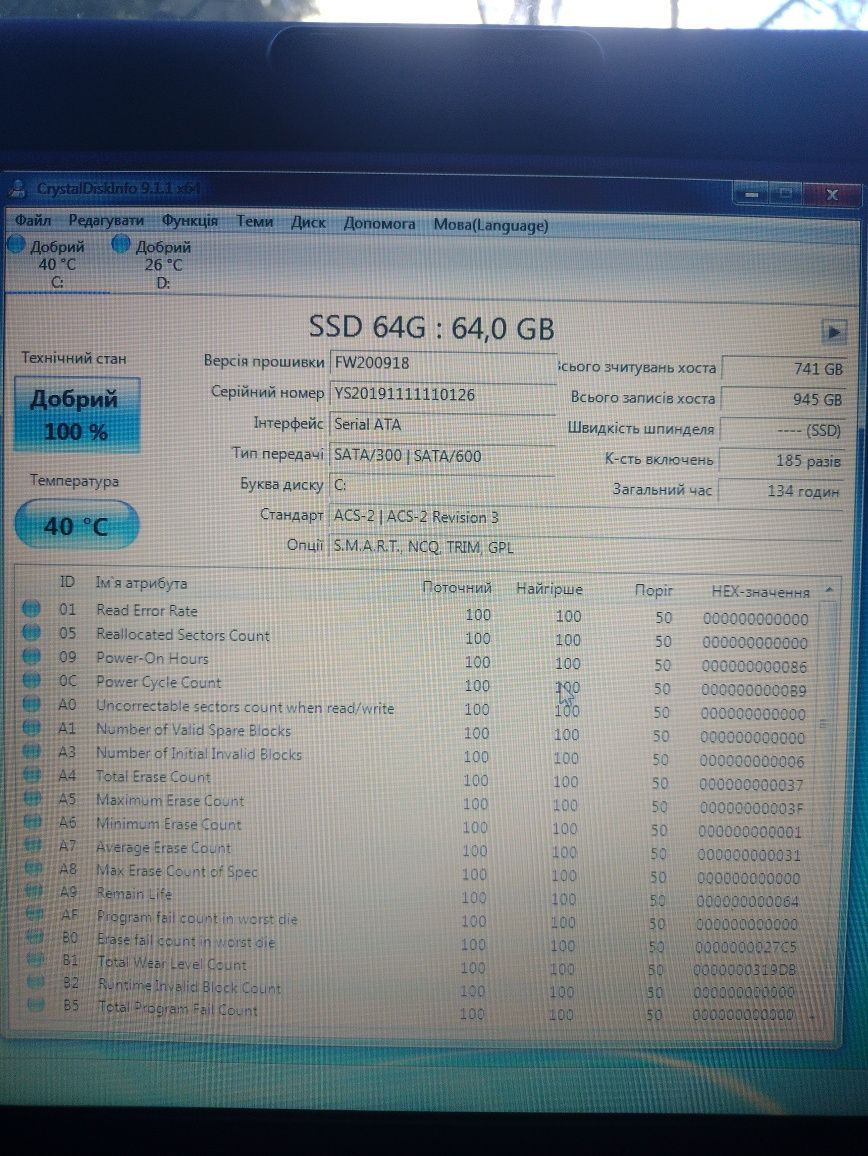
Task: Select the Power Cycle Count attribute name
Action: pyautogui.click(x=159, y=682)
